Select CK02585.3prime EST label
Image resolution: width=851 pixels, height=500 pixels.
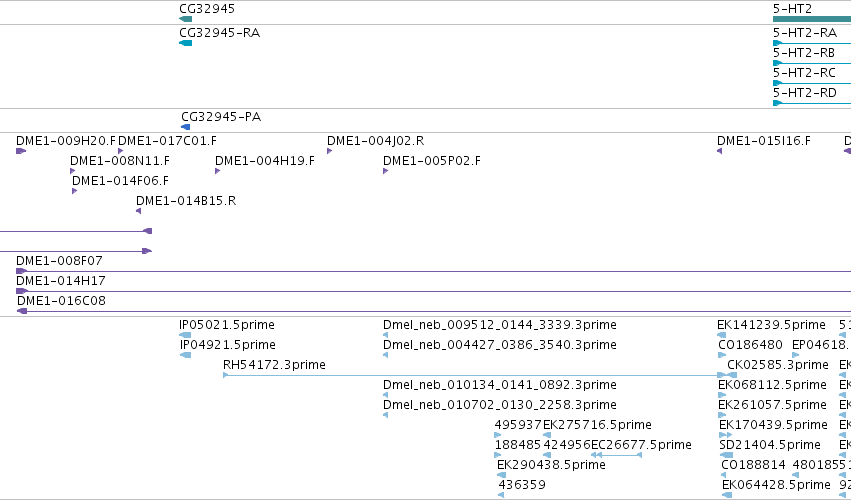[778, 365]
